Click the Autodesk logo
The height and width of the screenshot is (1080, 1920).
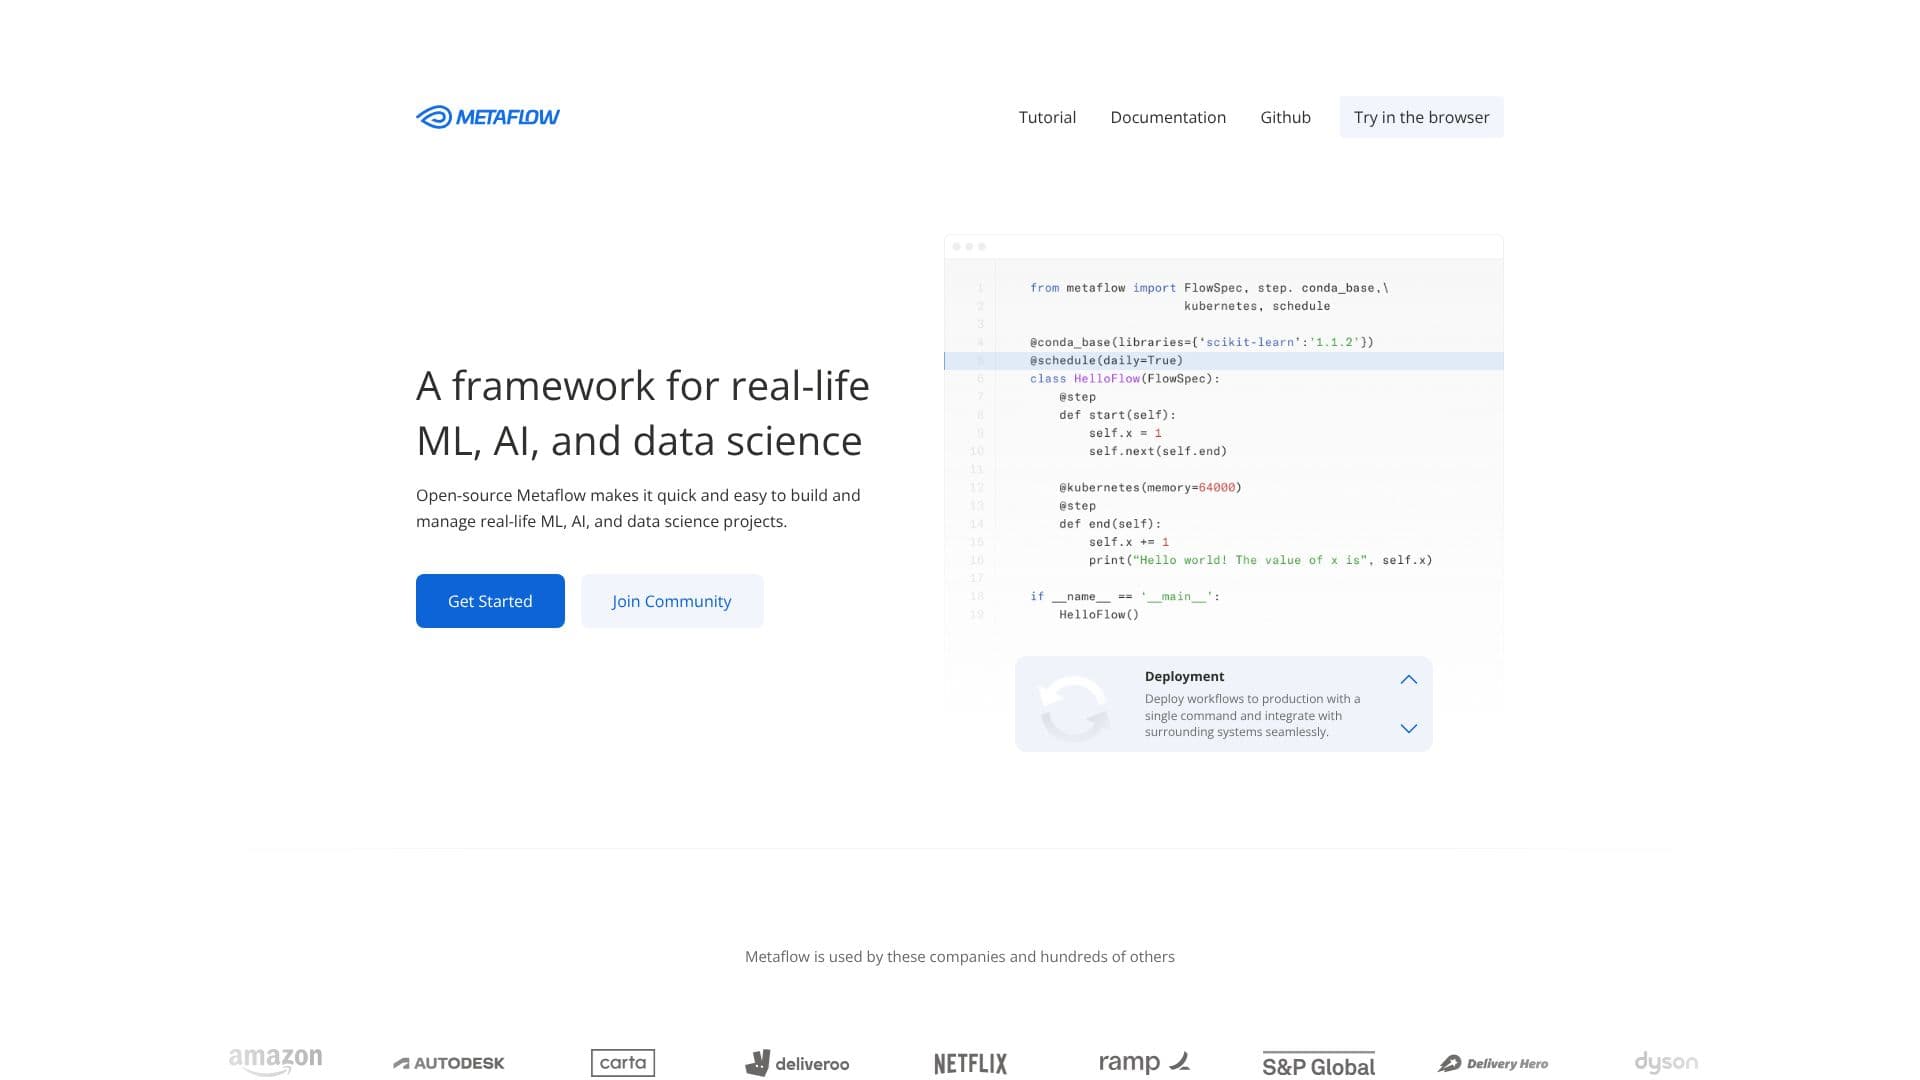coord(449,1063)
